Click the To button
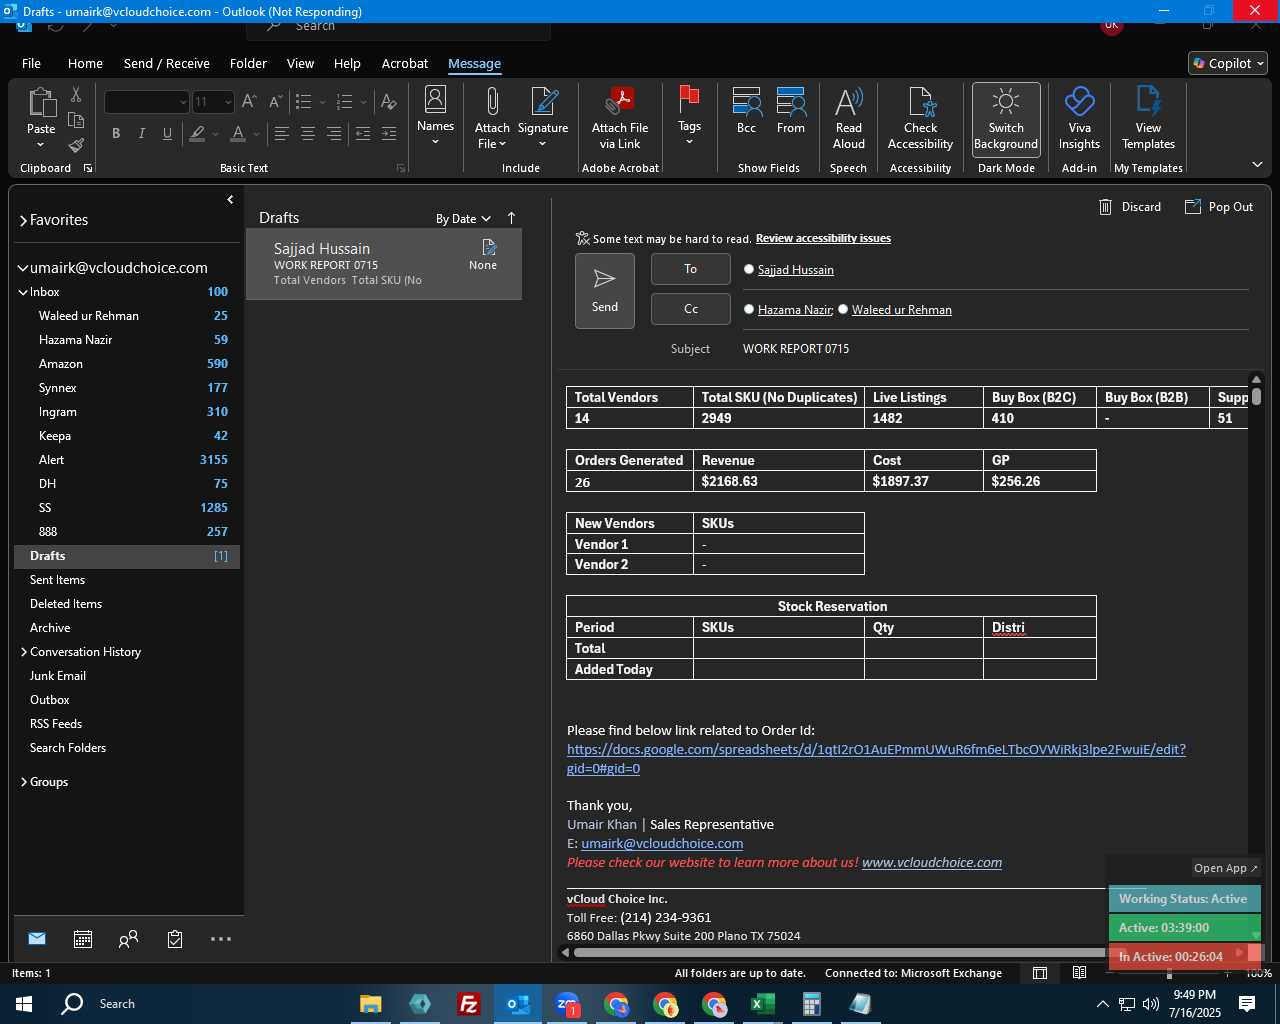This screenshot has width=1280, height=1024. click(690, 269)
